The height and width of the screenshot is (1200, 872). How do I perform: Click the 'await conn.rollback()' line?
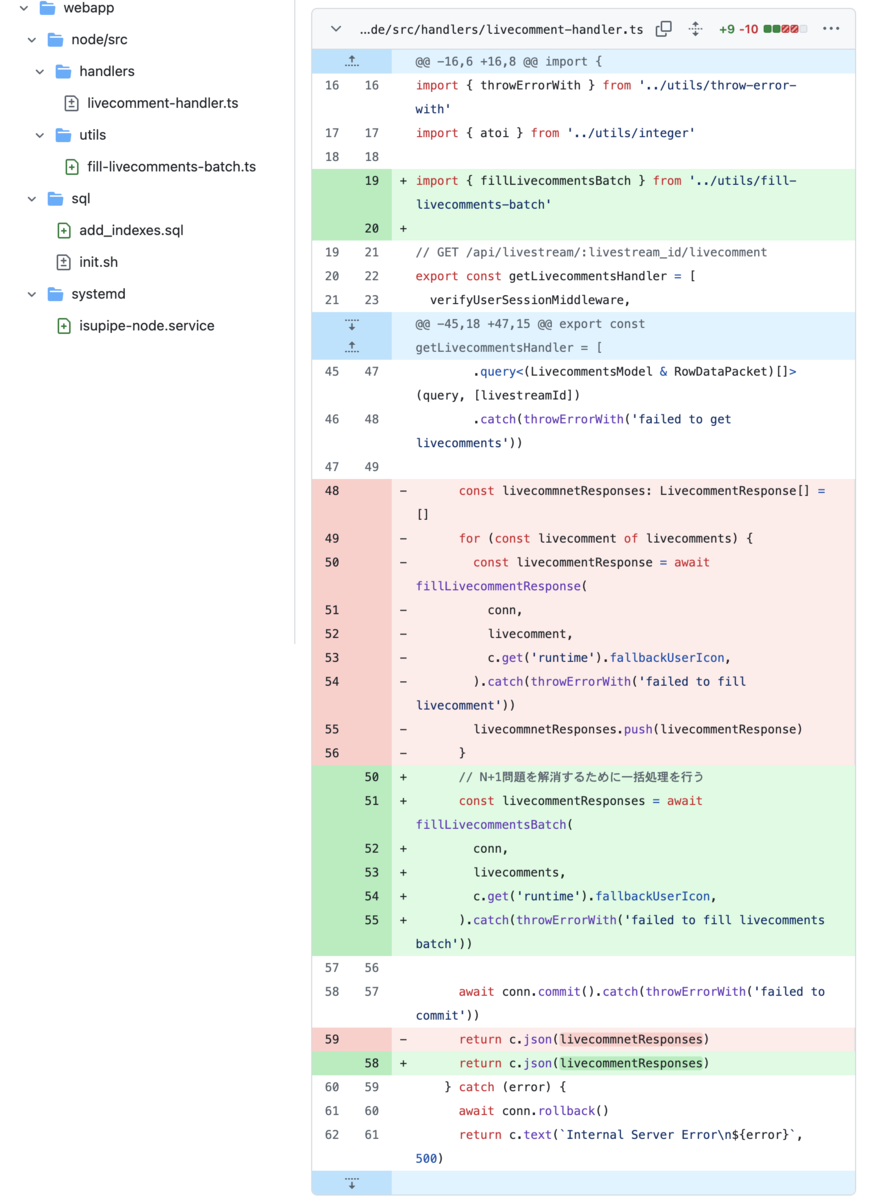click(x=534, y=1111)
